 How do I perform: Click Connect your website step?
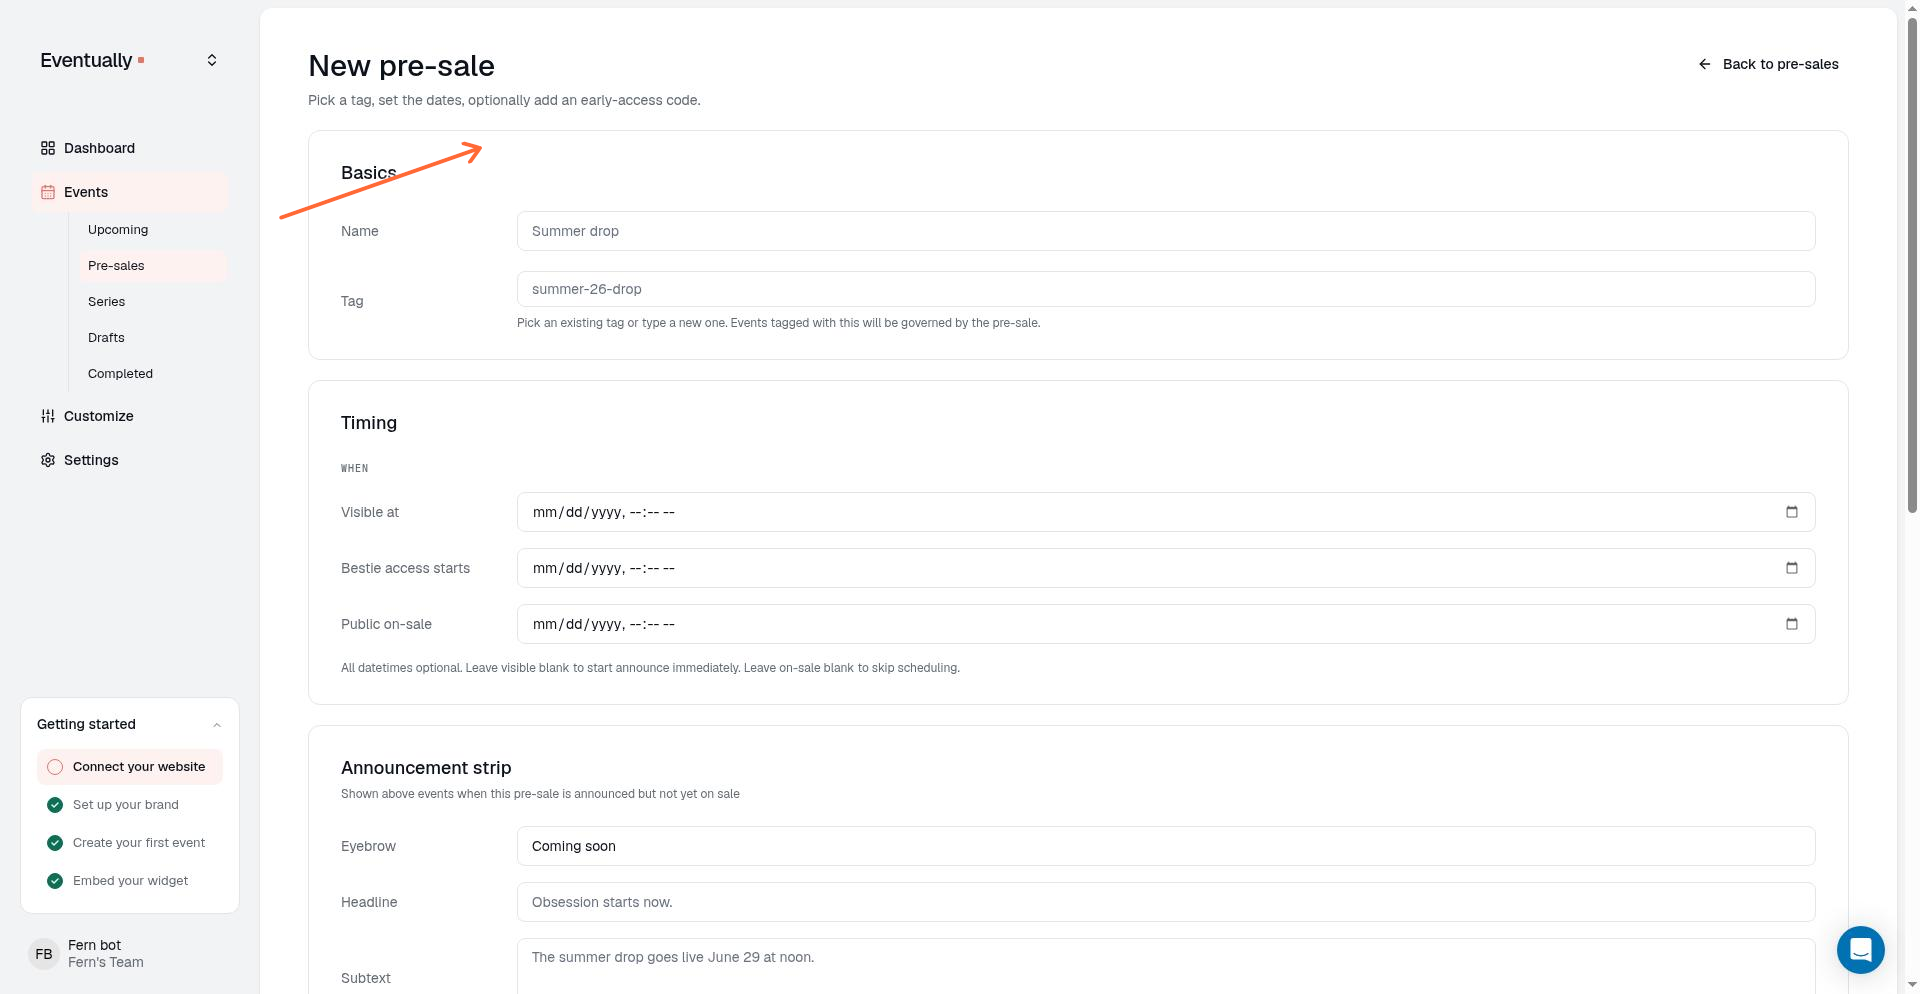point(130,767)
